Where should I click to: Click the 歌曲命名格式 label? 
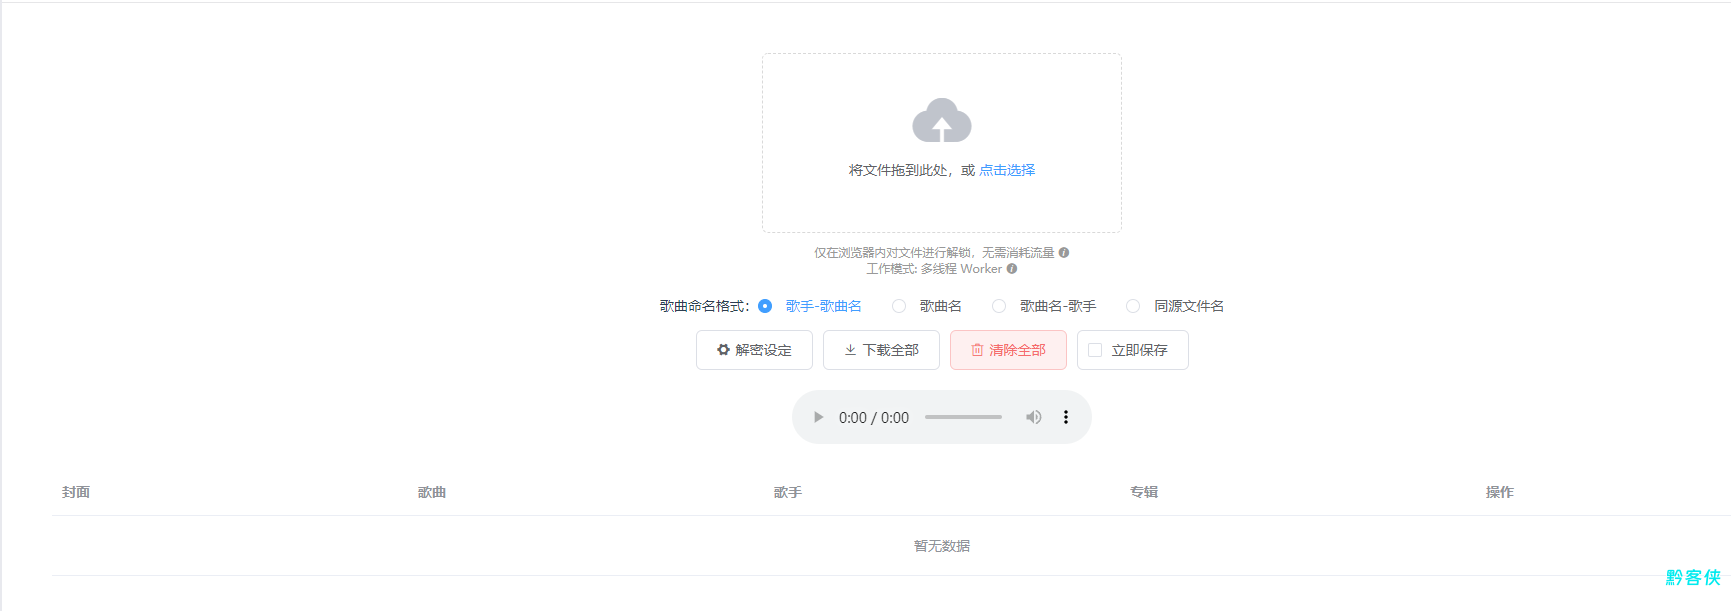(x=704, y=306)
